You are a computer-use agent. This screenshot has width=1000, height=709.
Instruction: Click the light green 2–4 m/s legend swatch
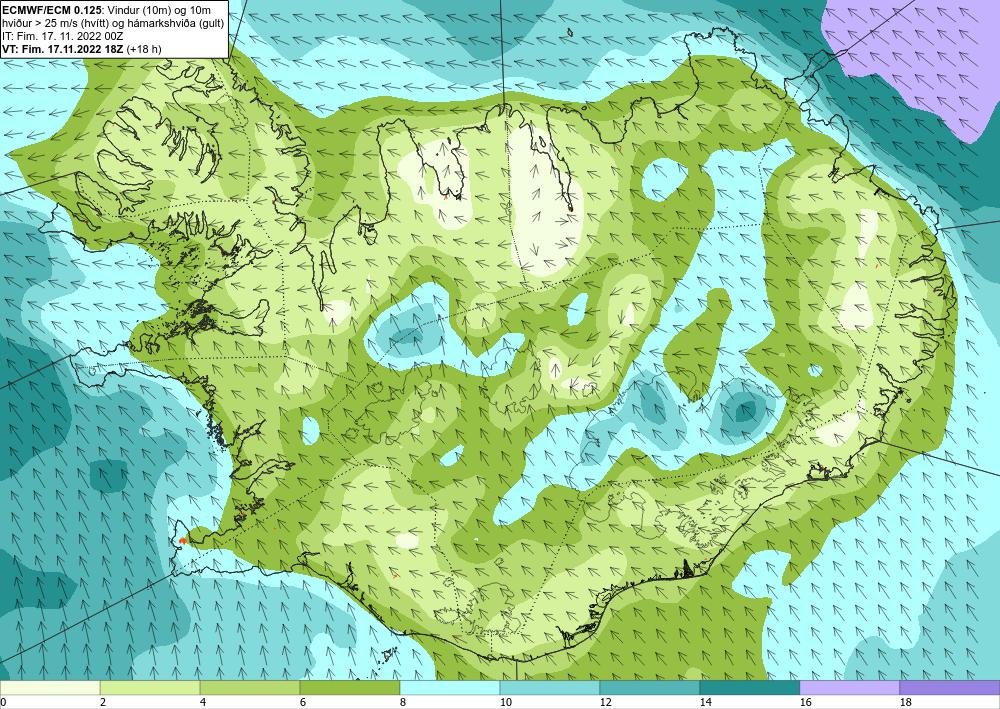point(150,687)
